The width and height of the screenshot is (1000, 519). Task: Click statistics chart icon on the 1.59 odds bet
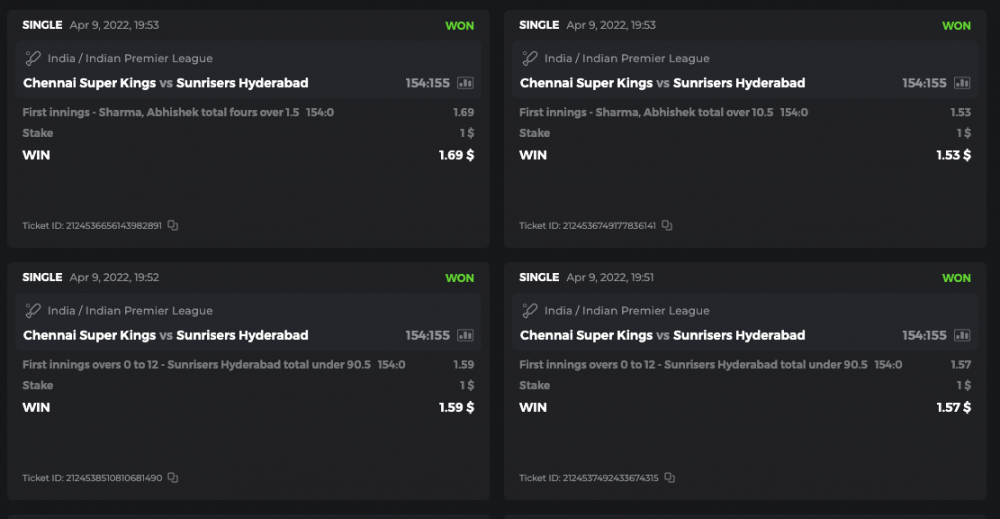pos(466,335)
